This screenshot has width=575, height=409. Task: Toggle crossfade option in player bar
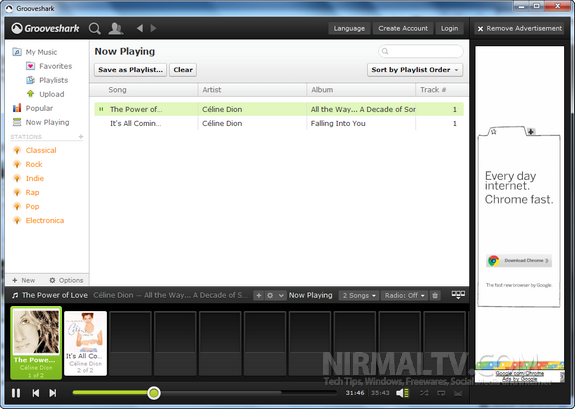click(x=458, y=393)
